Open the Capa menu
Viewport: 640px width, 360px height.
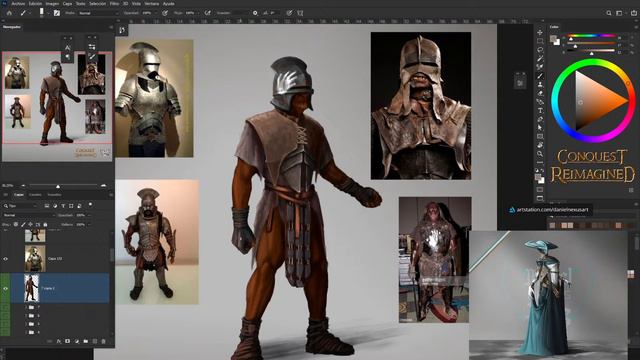(x=67, y=4)
